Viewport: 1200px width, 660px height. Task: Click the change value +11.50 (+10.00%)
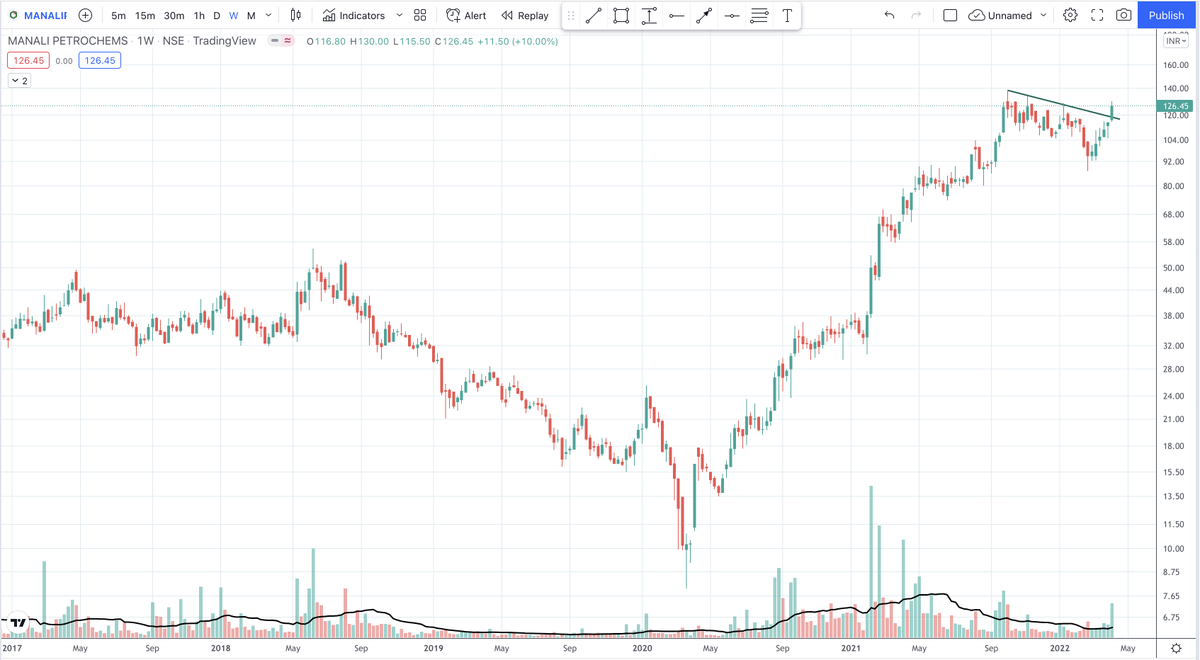tap(517, 41)
